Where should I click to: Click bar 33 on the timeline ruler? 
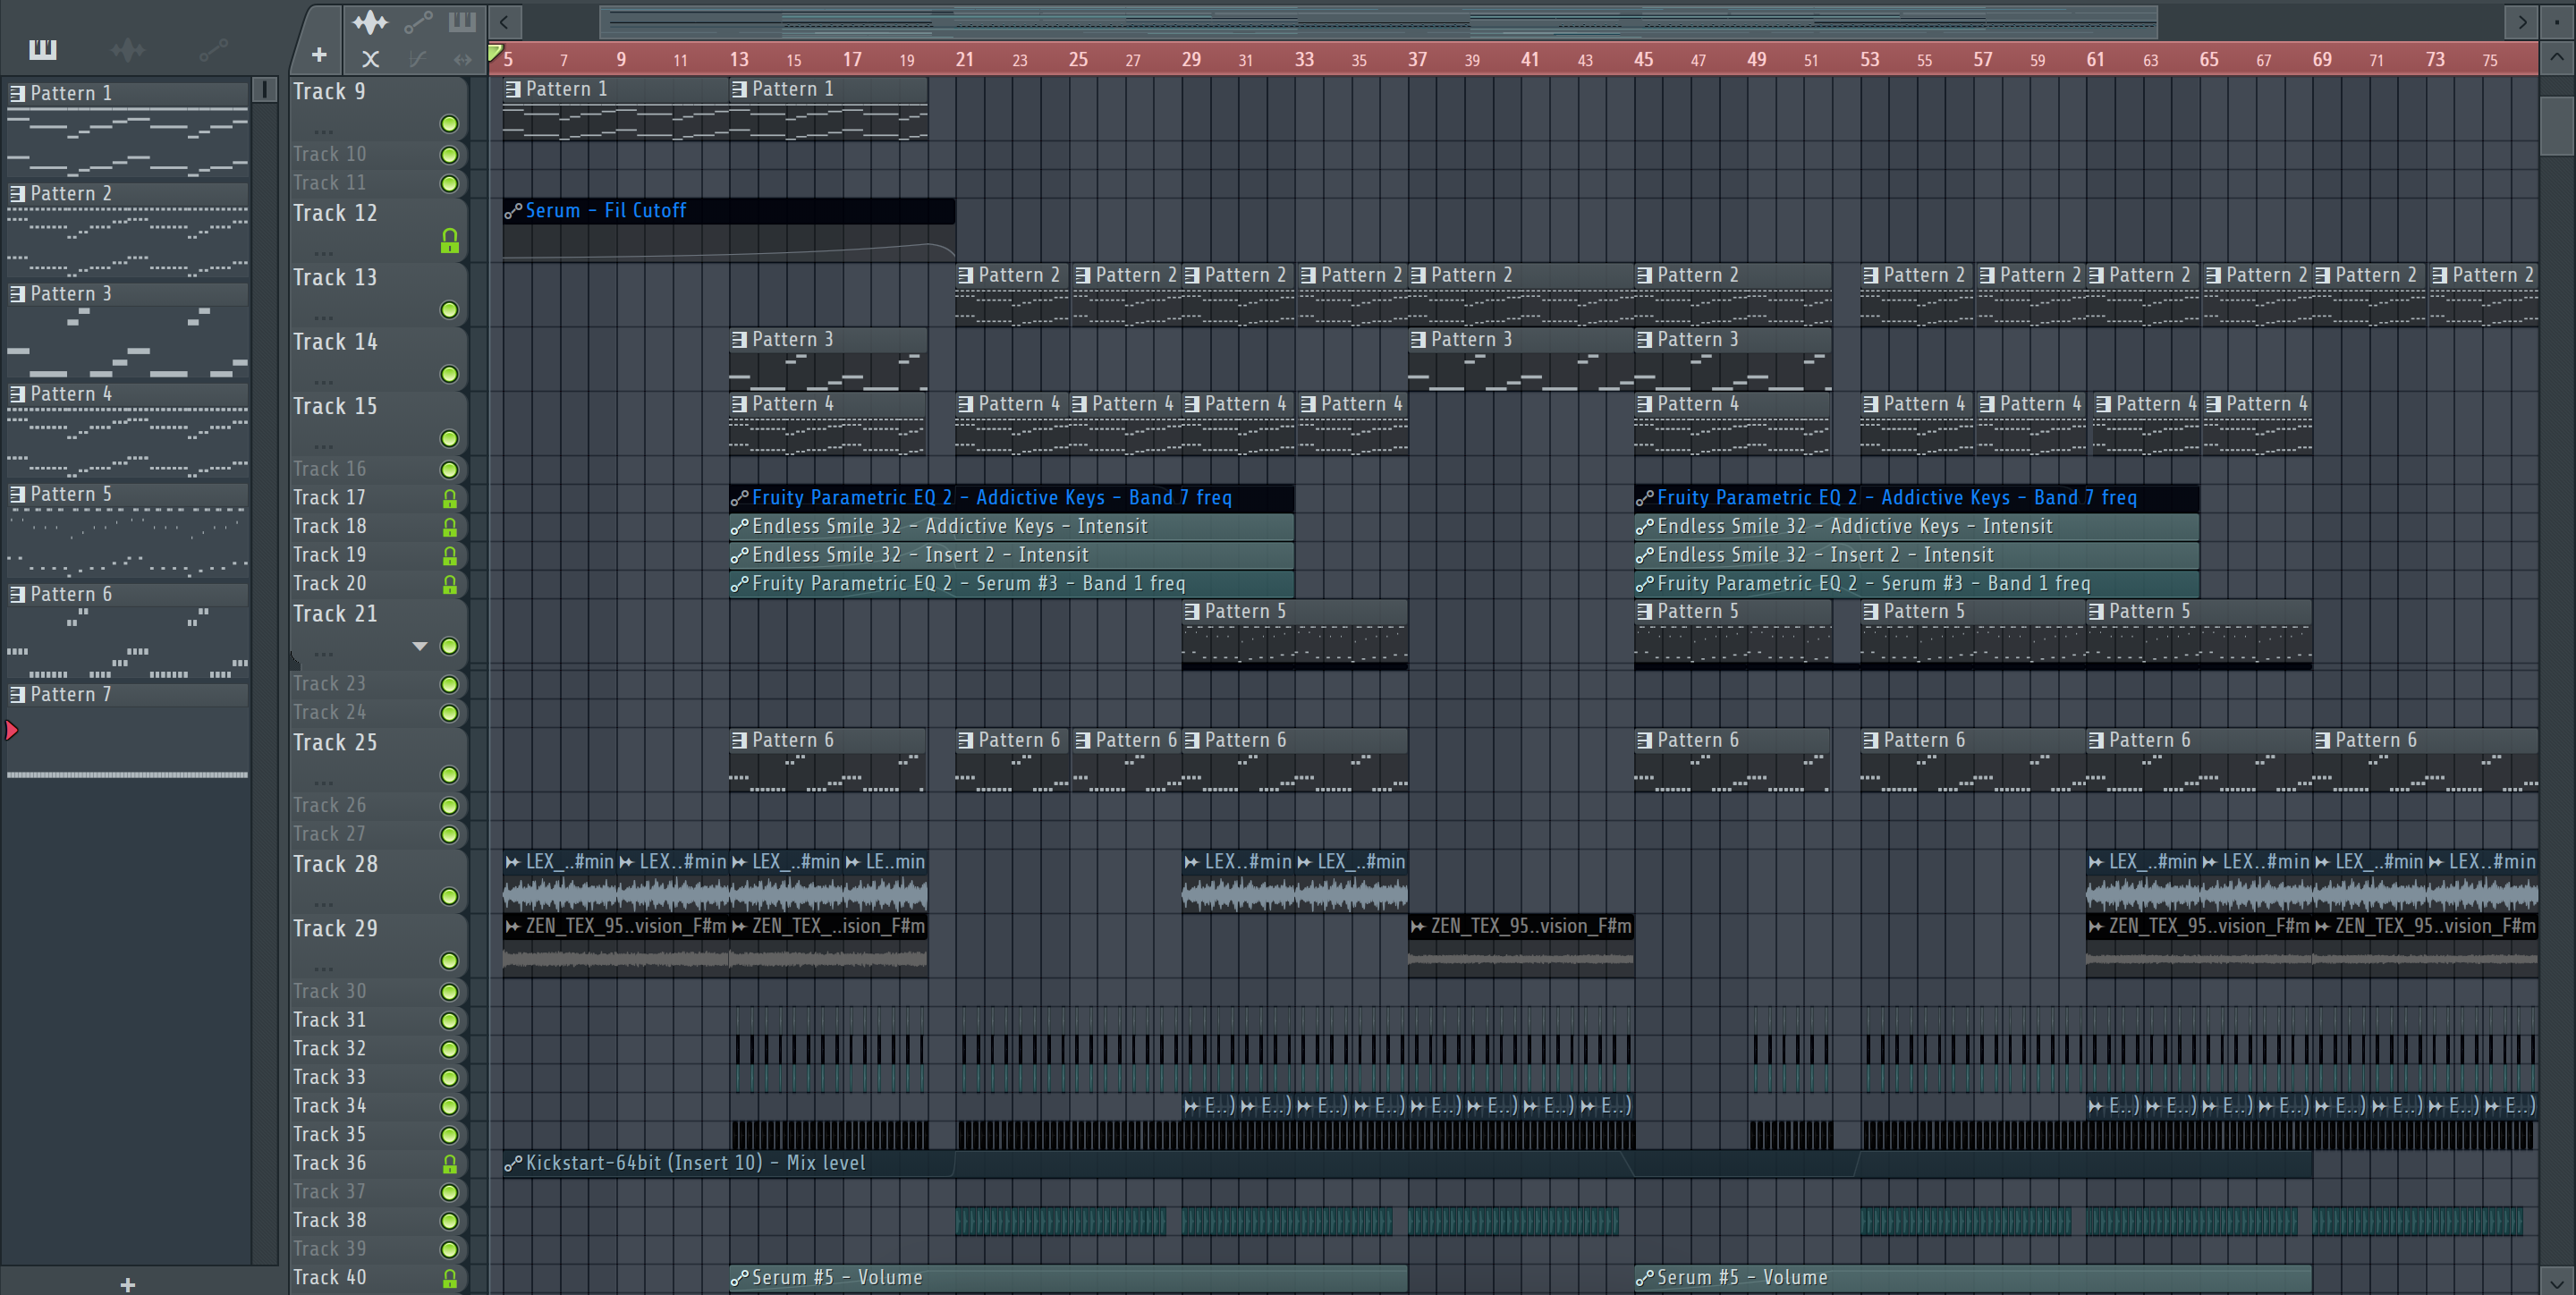(1304, 59)
